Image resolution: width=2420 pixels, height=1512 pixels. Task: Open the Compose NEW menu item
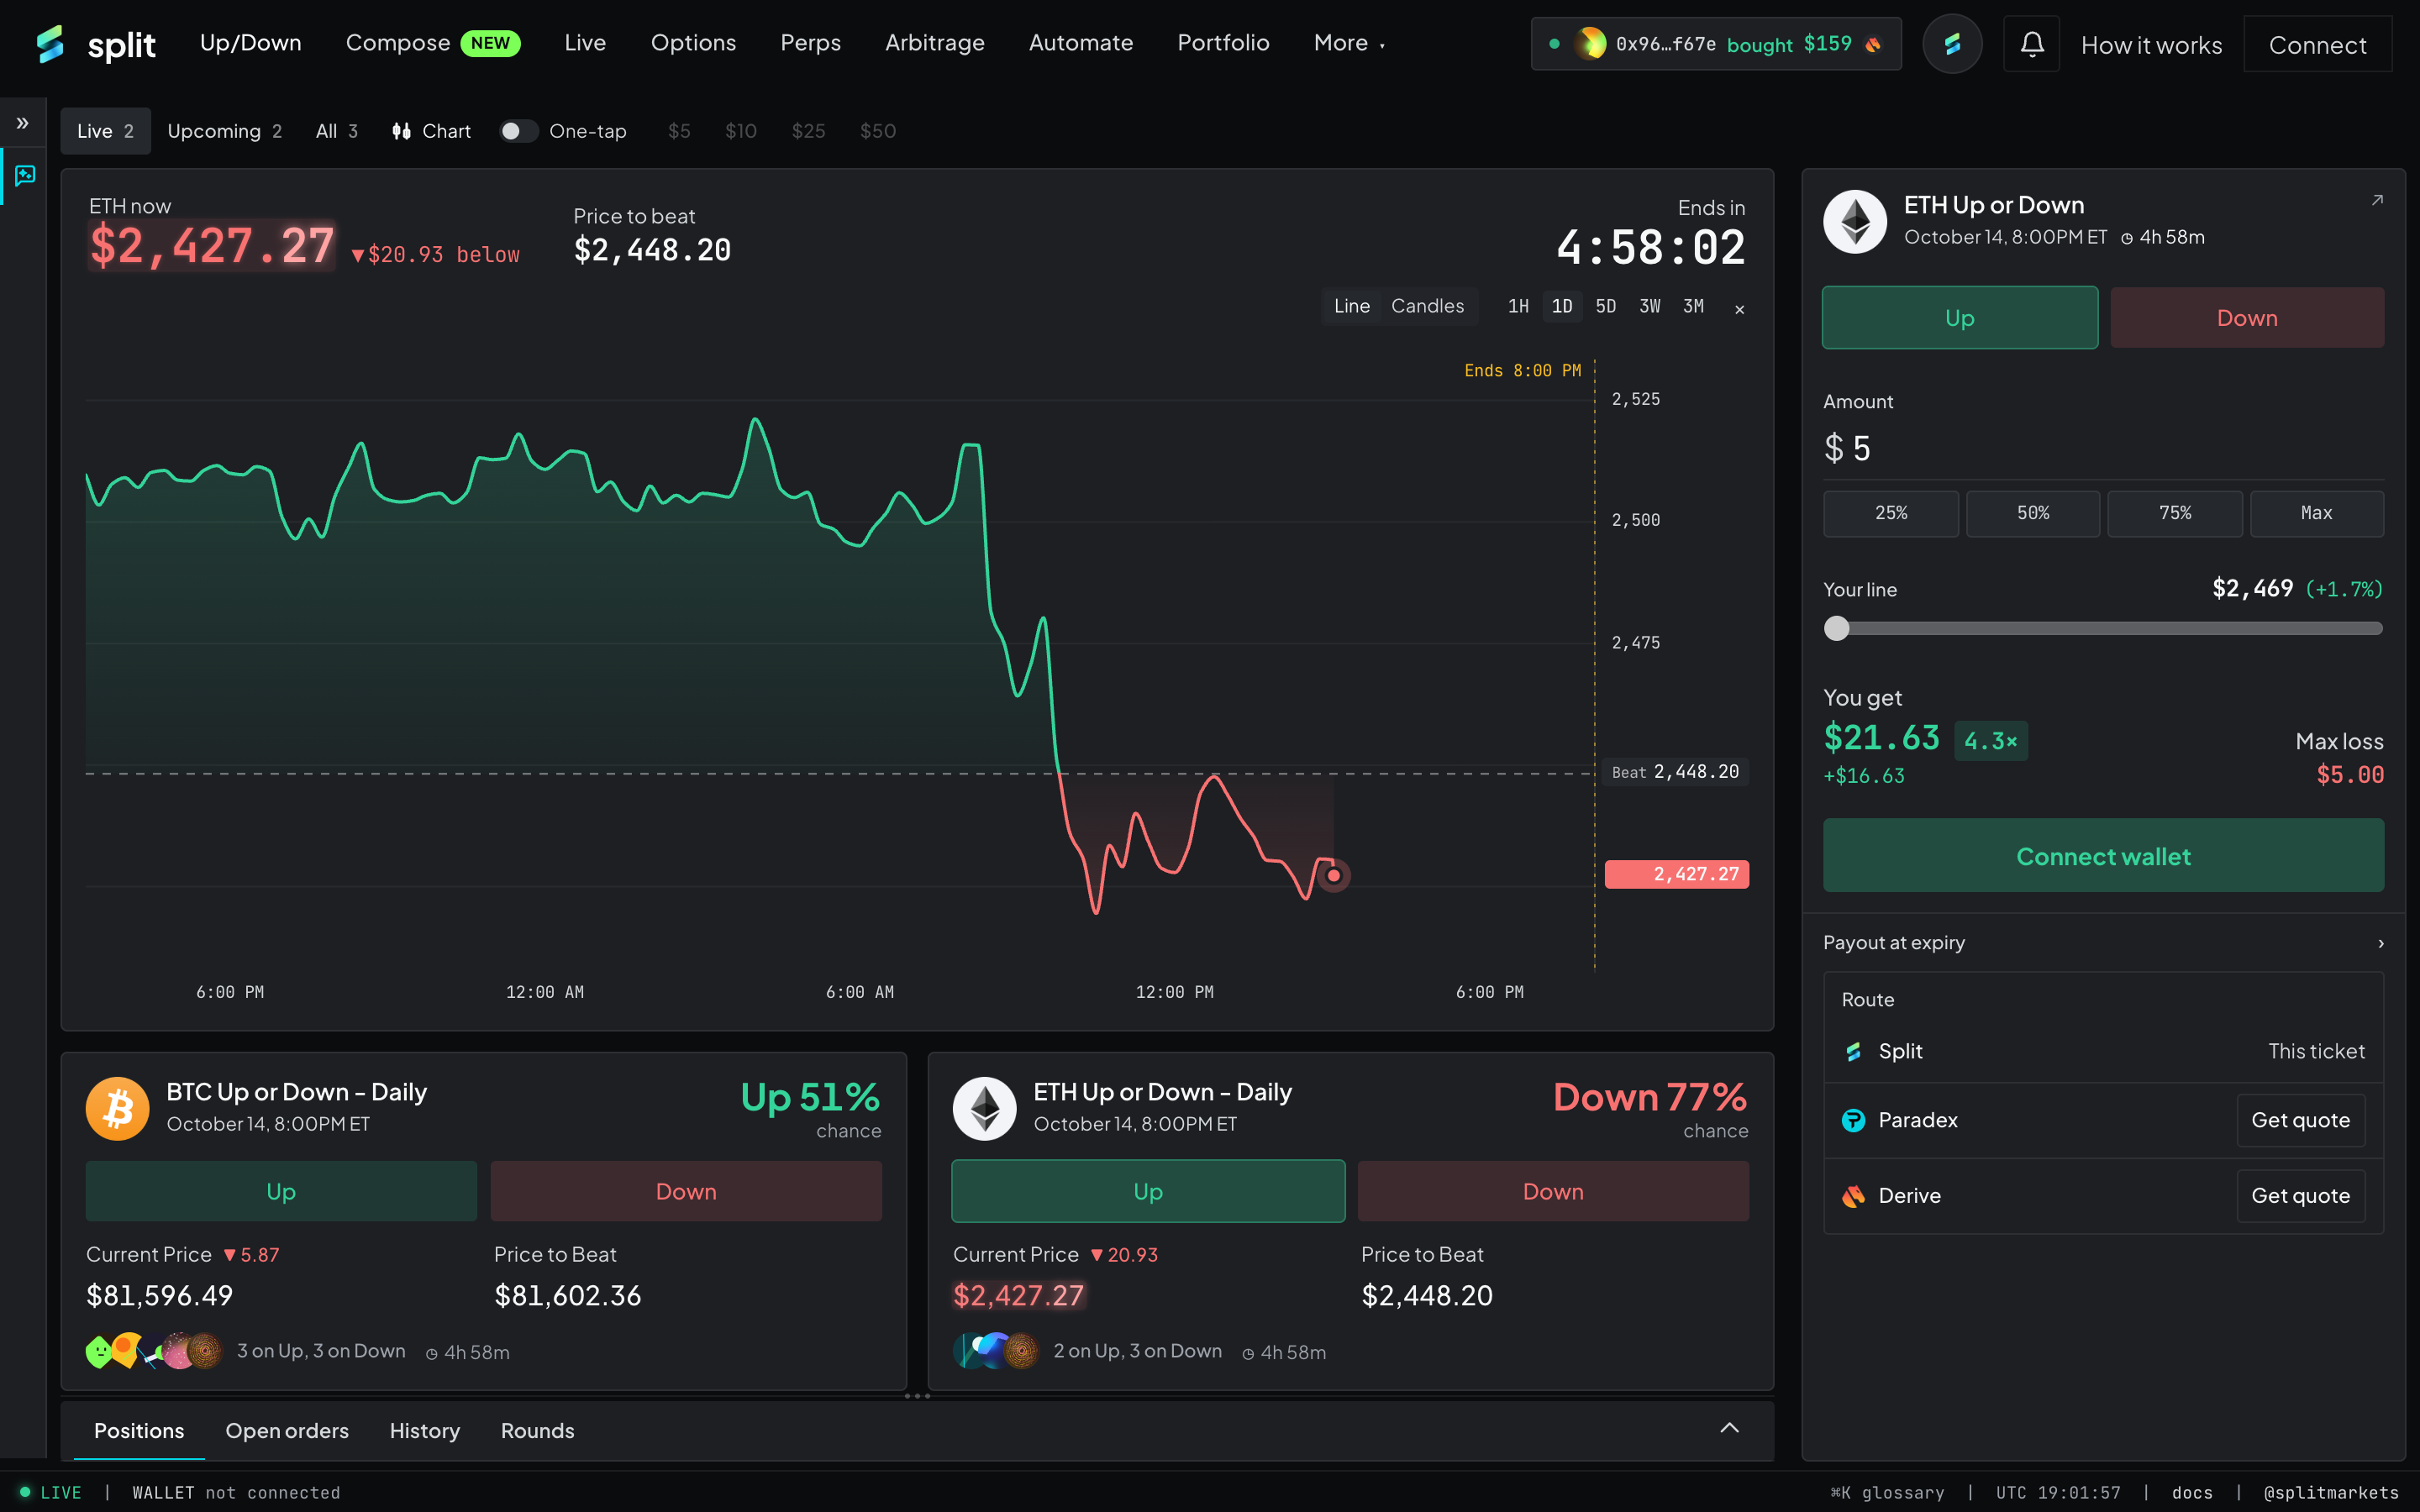click(432, 43)
